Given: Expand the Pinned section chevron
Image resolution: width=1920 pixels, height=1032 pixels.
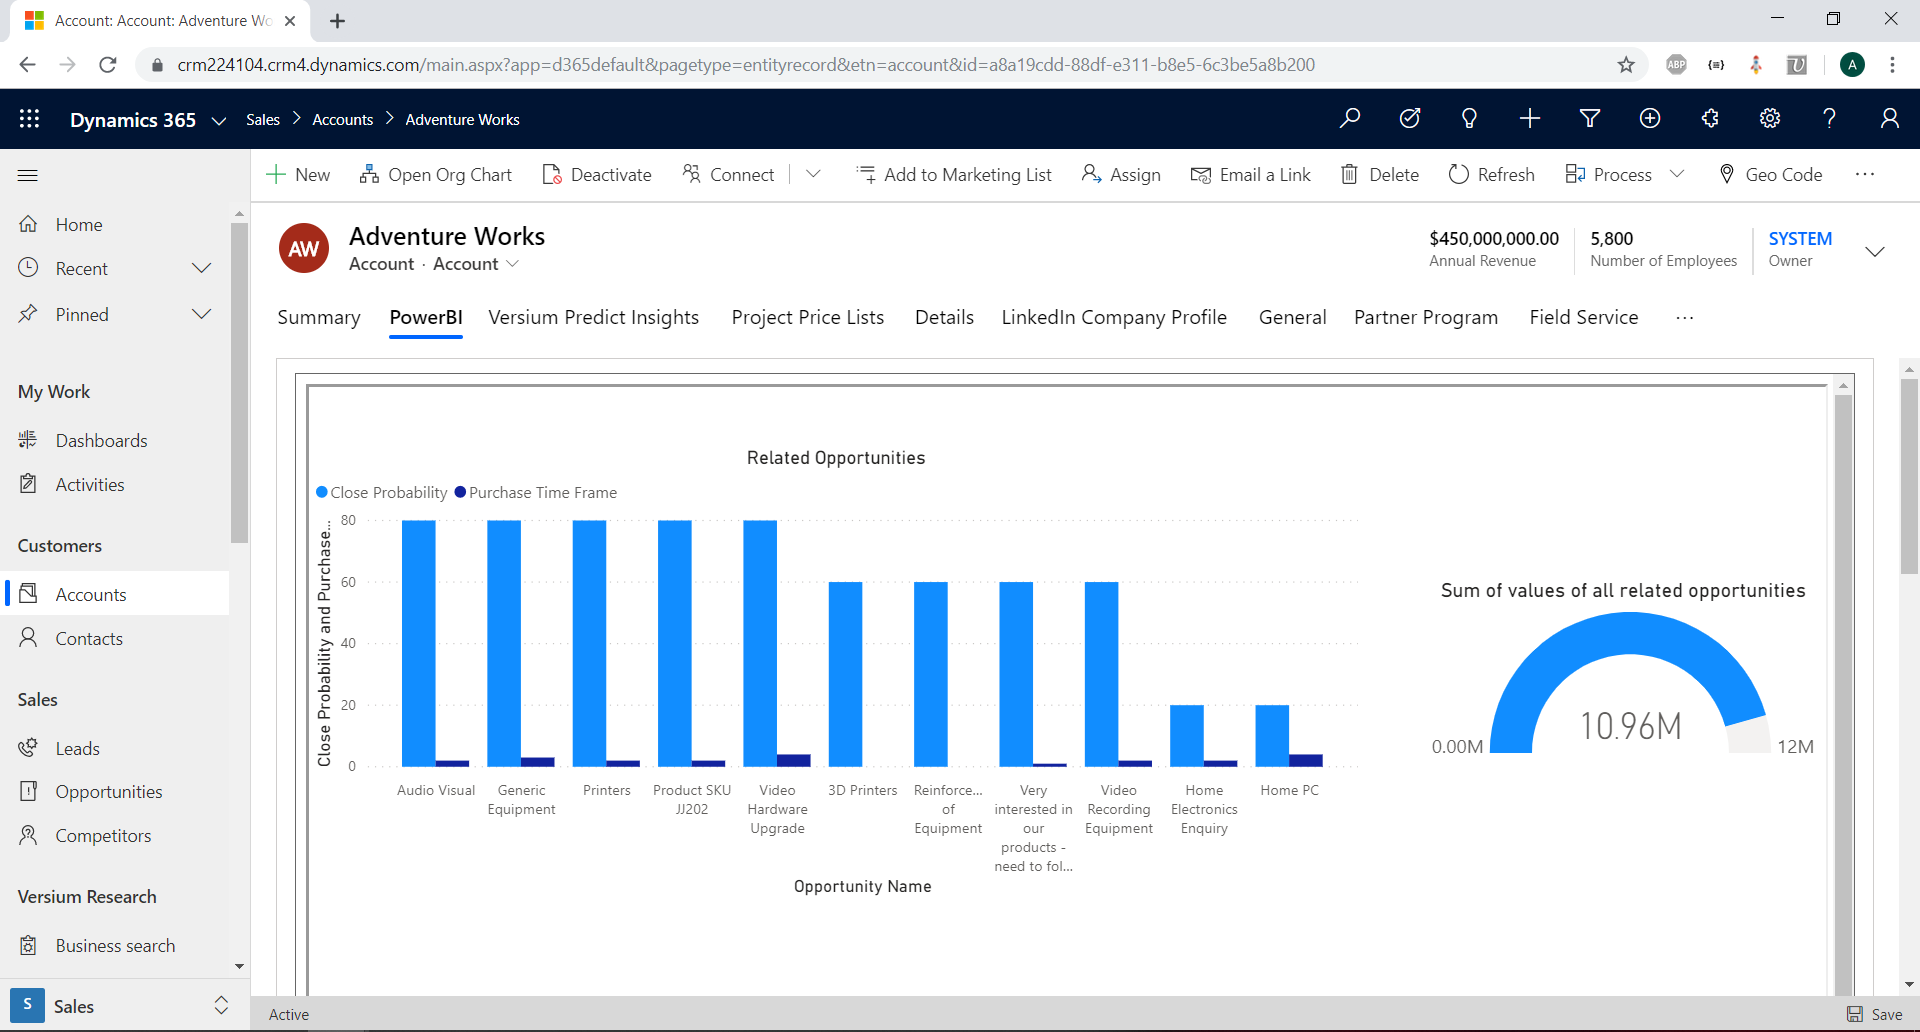Looking at the screenshot, I should [x=201, y=314].
